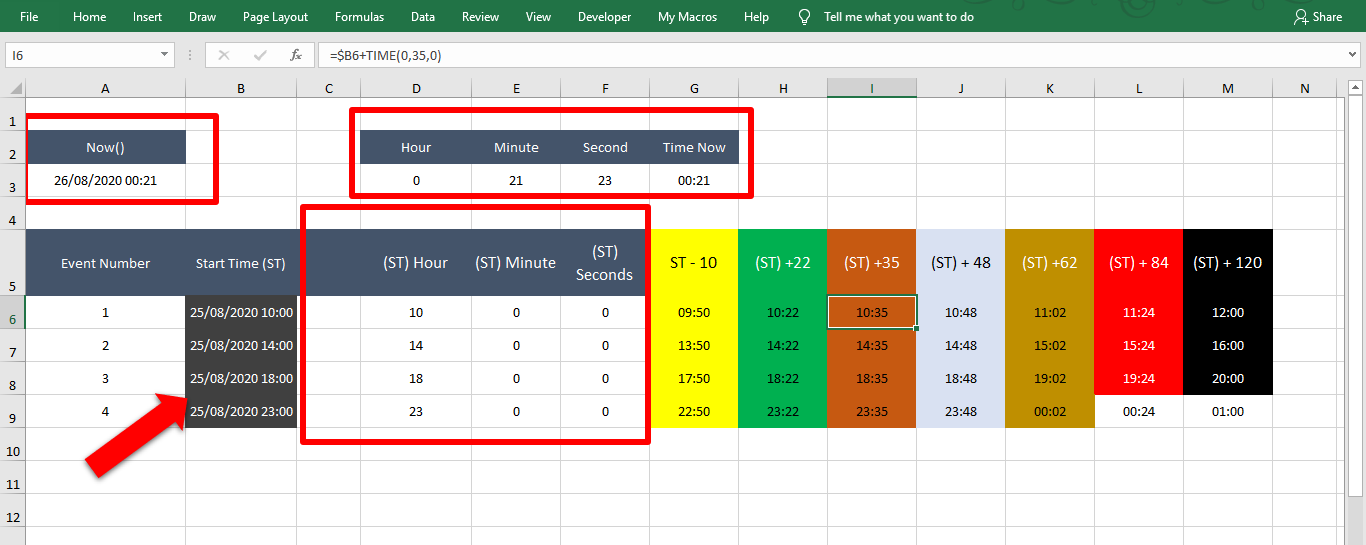The image size is (1366, 545).
Task: Select the yellow cell 09:50
Action: [694, 312]
